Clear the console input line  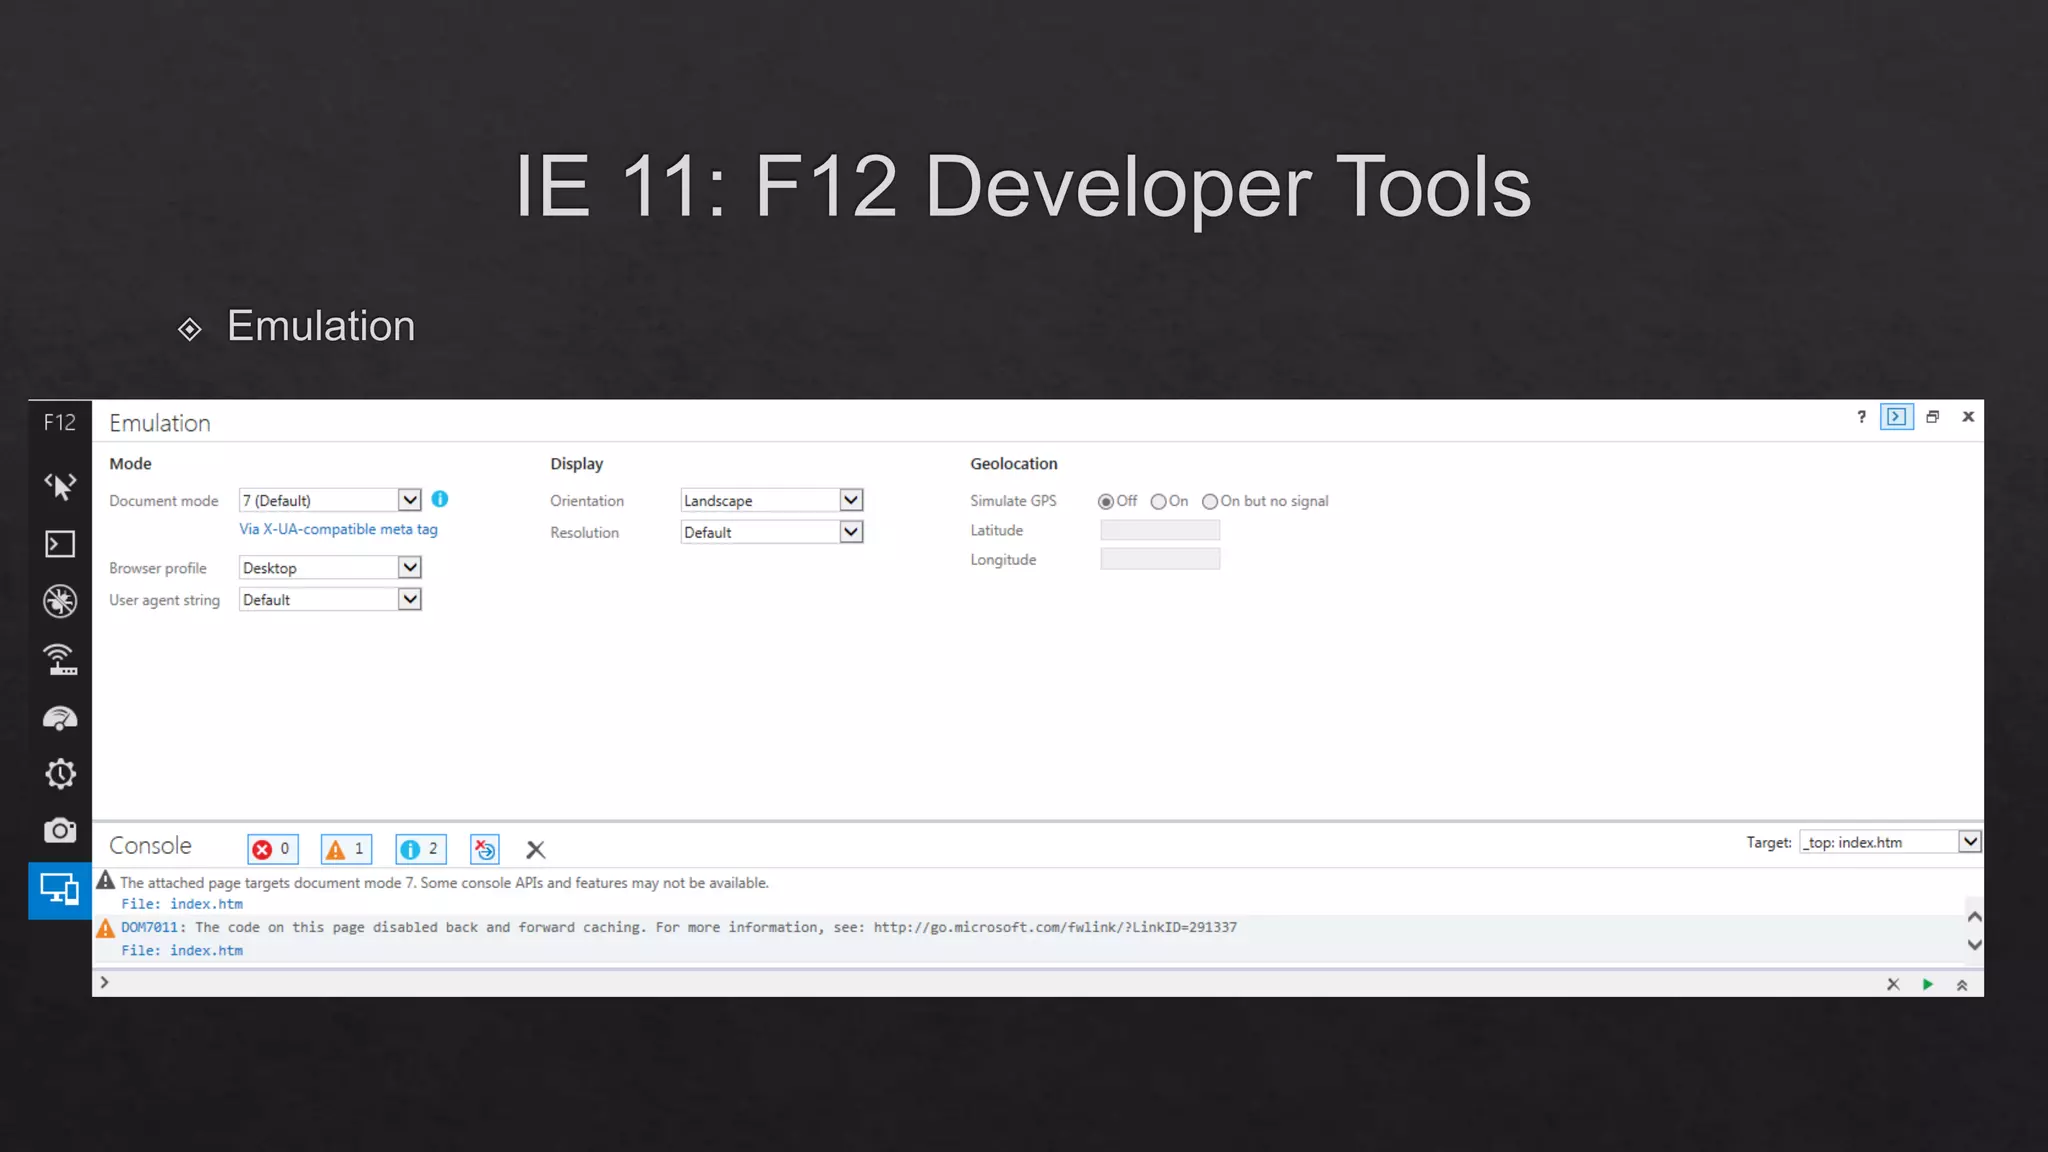(1893, 984)
